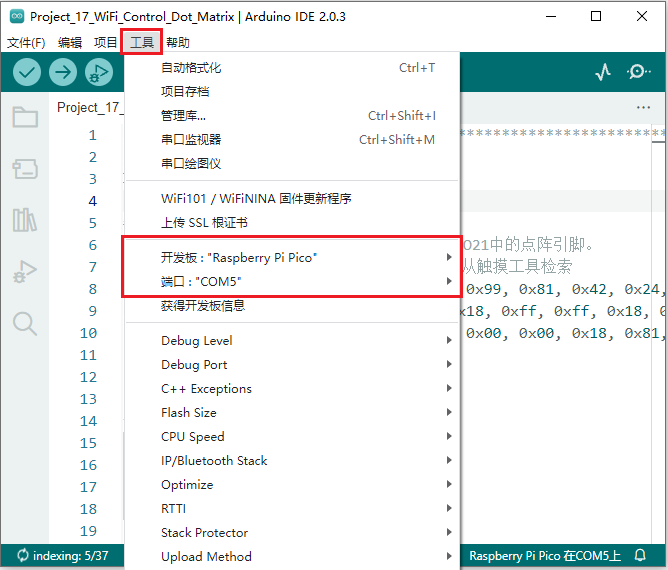The width and height of the screenshot is (668, 570).
Task: Open the 项目 menu
Action: pyautogui.click(x=106, y=42)
